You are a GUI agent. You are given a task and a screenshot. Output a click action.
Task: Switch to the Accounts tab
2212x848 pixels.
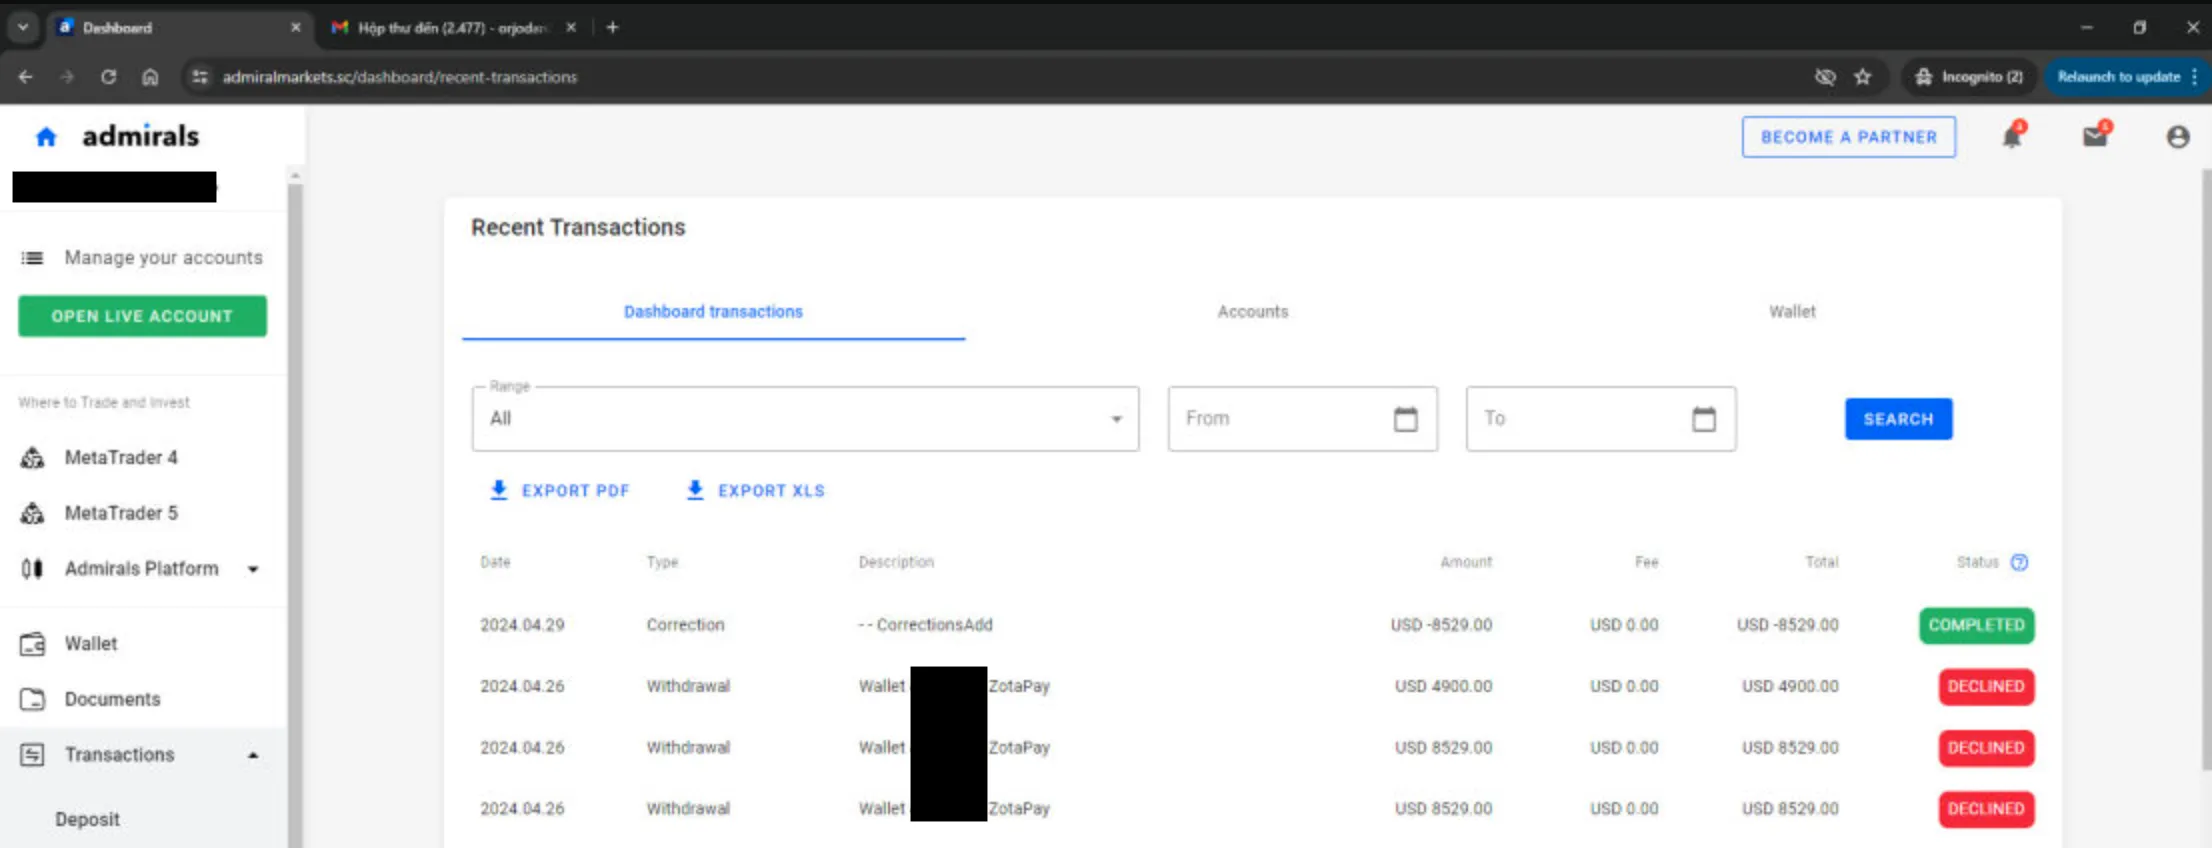[1252, 312]
